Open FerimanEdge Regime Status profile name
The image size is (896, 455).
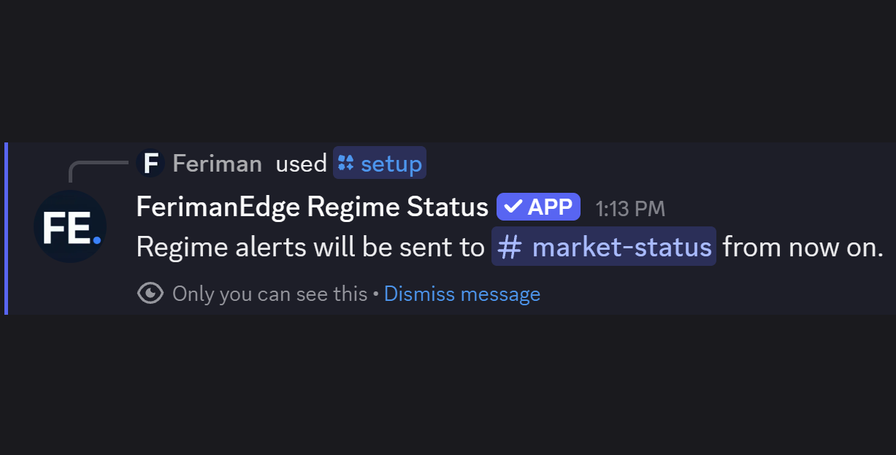312,207
